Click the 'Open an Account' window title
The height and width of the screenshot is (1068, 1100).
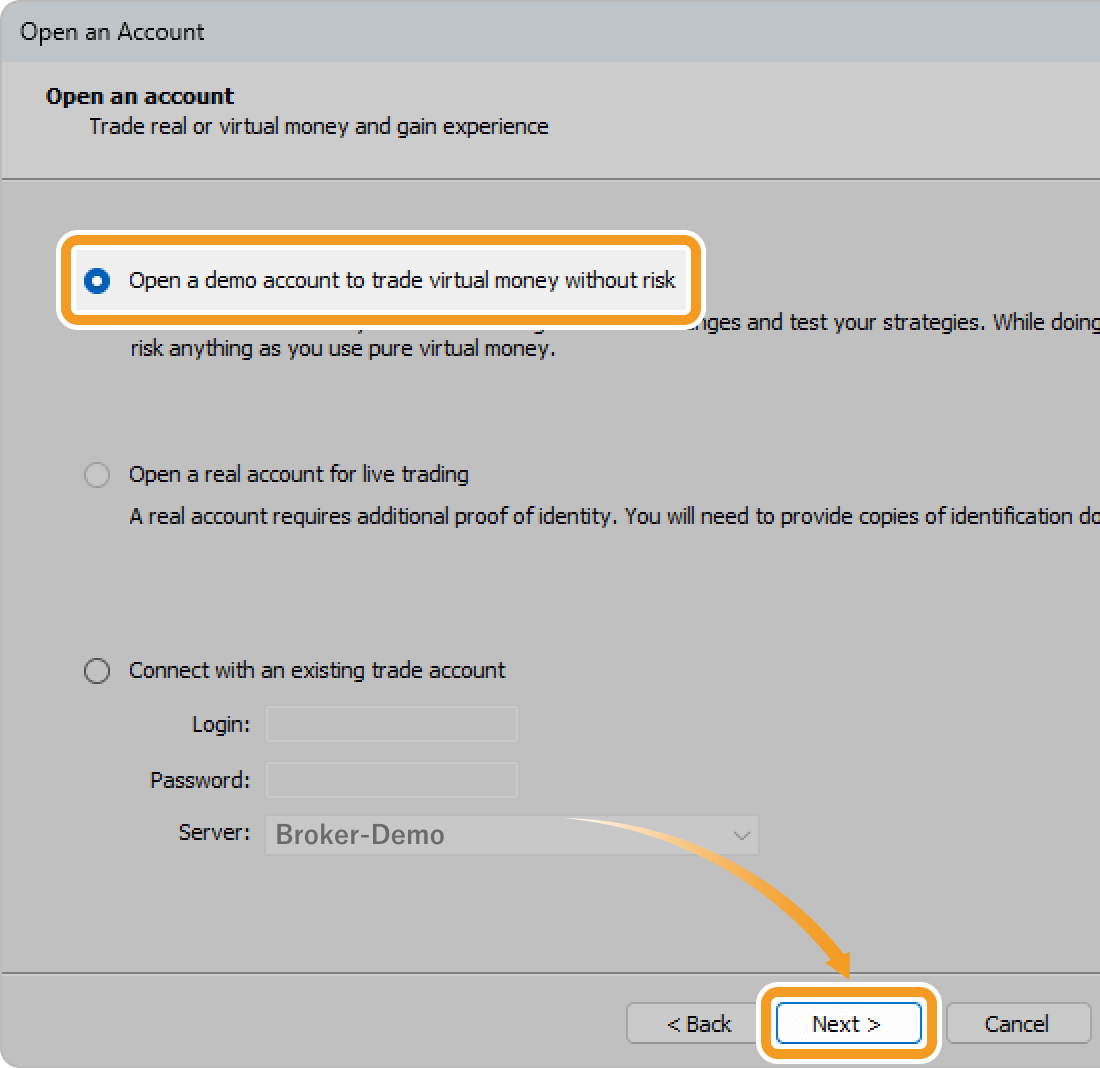pos(112,32)
